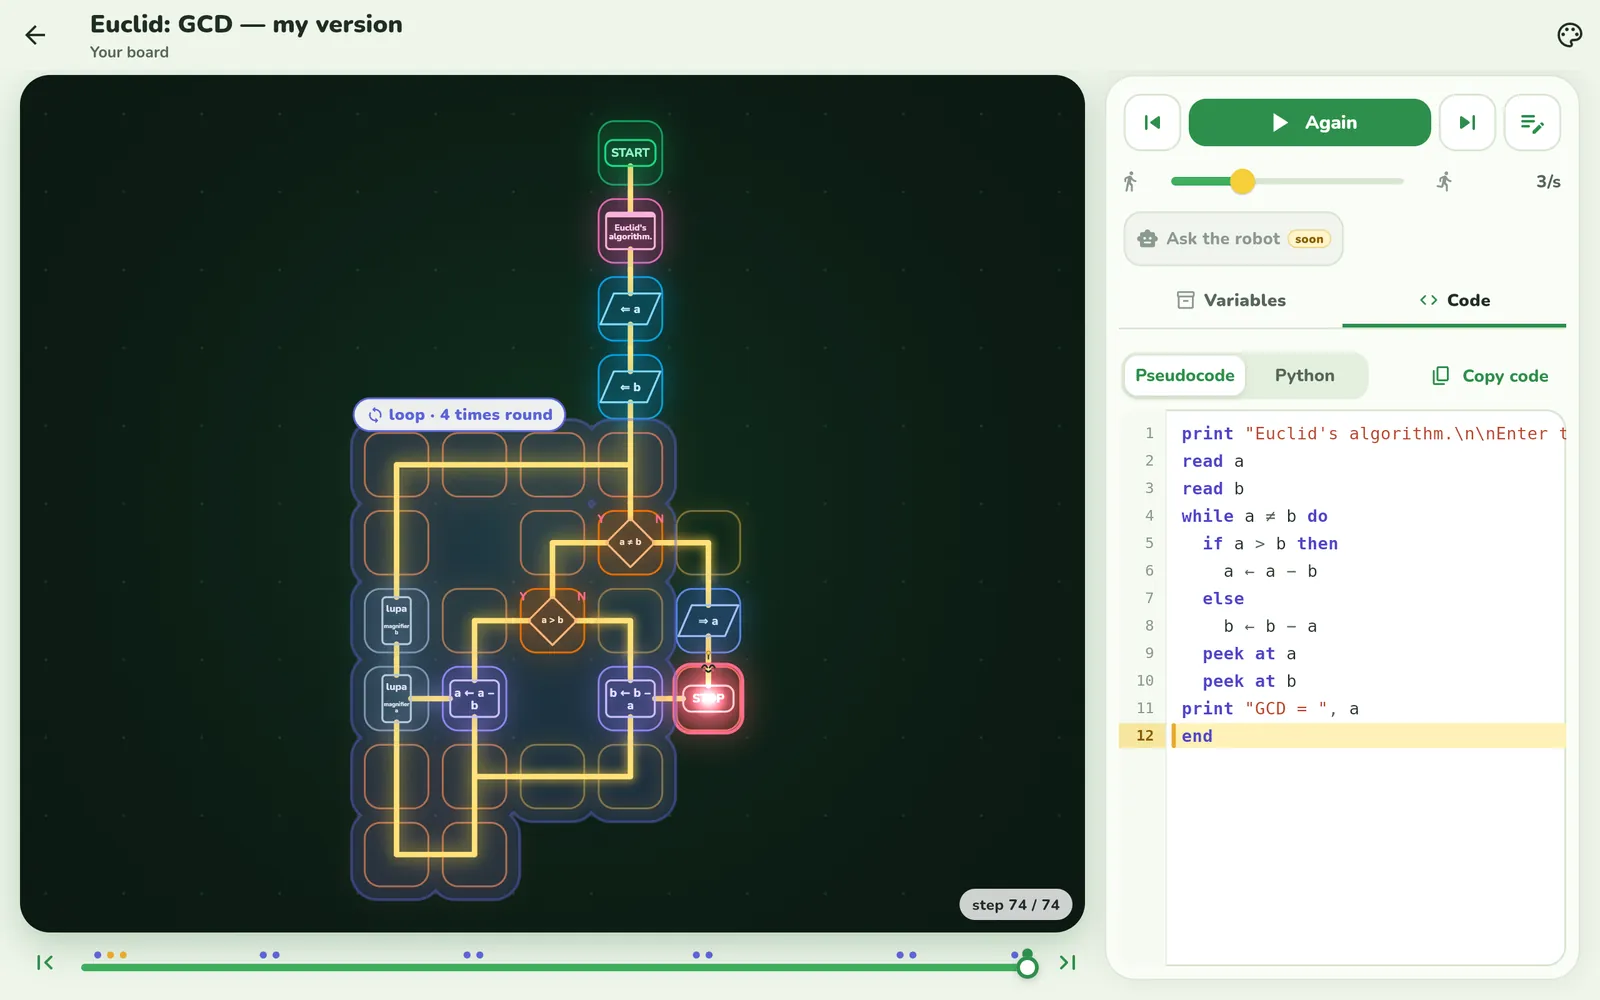The width and height of the screenshot is (1600, 1000).
Task: Click the timeline scrubber handle
Action: (x=1027, y=966)
